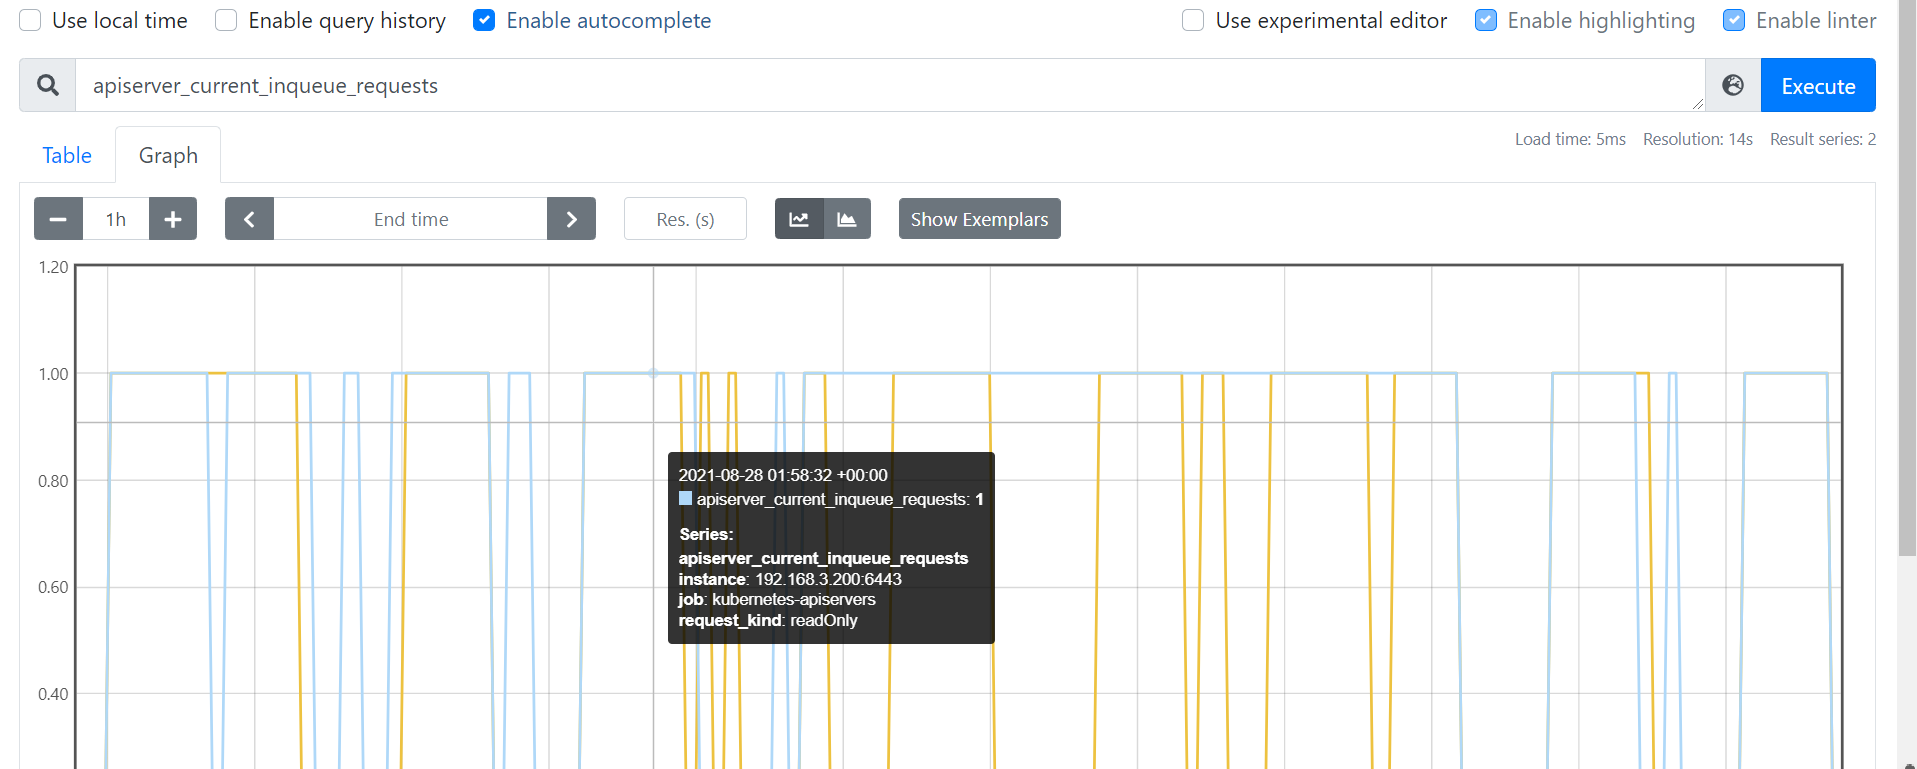Click the 0.60 y-axis label
Screen dimensions: 1917x769
[x=53, y=587]
